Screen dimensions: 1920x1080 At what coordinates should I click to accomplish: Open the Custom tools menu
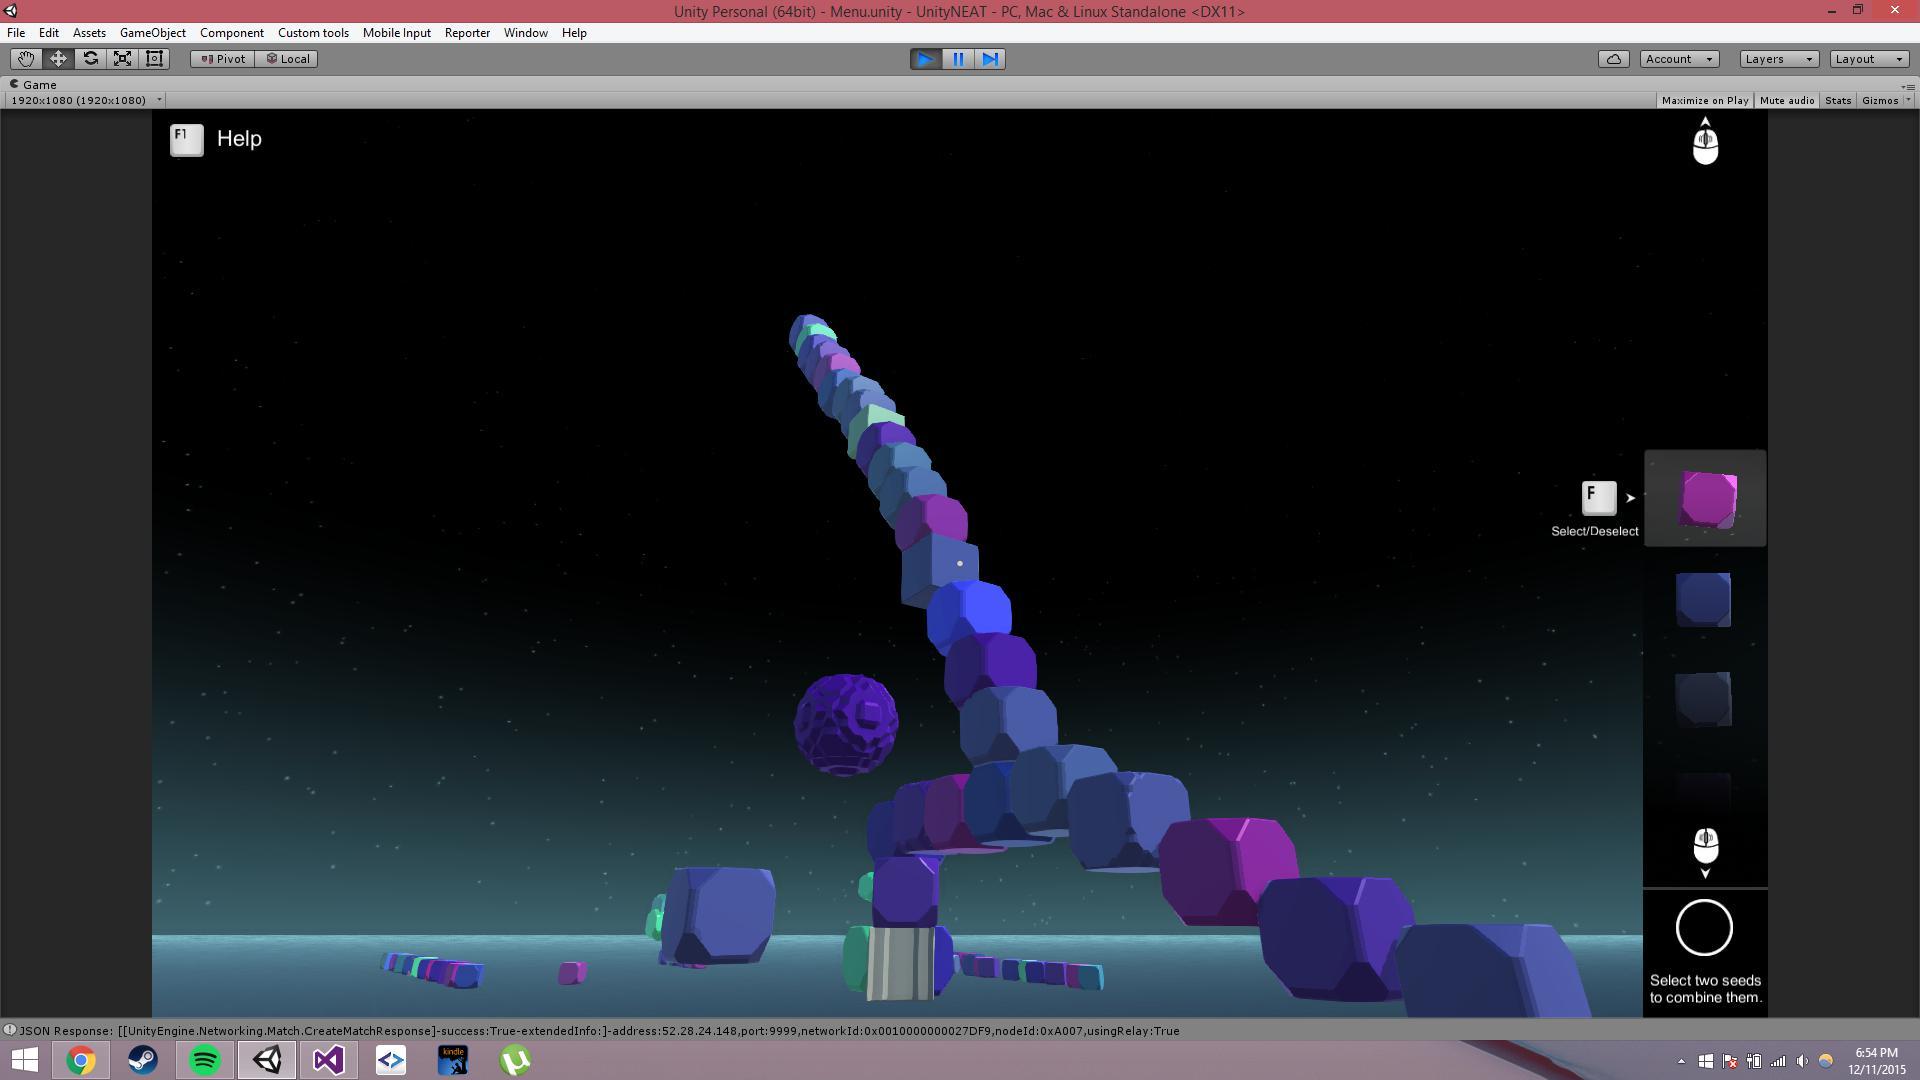pyautogui.click(x=313, y=33)
